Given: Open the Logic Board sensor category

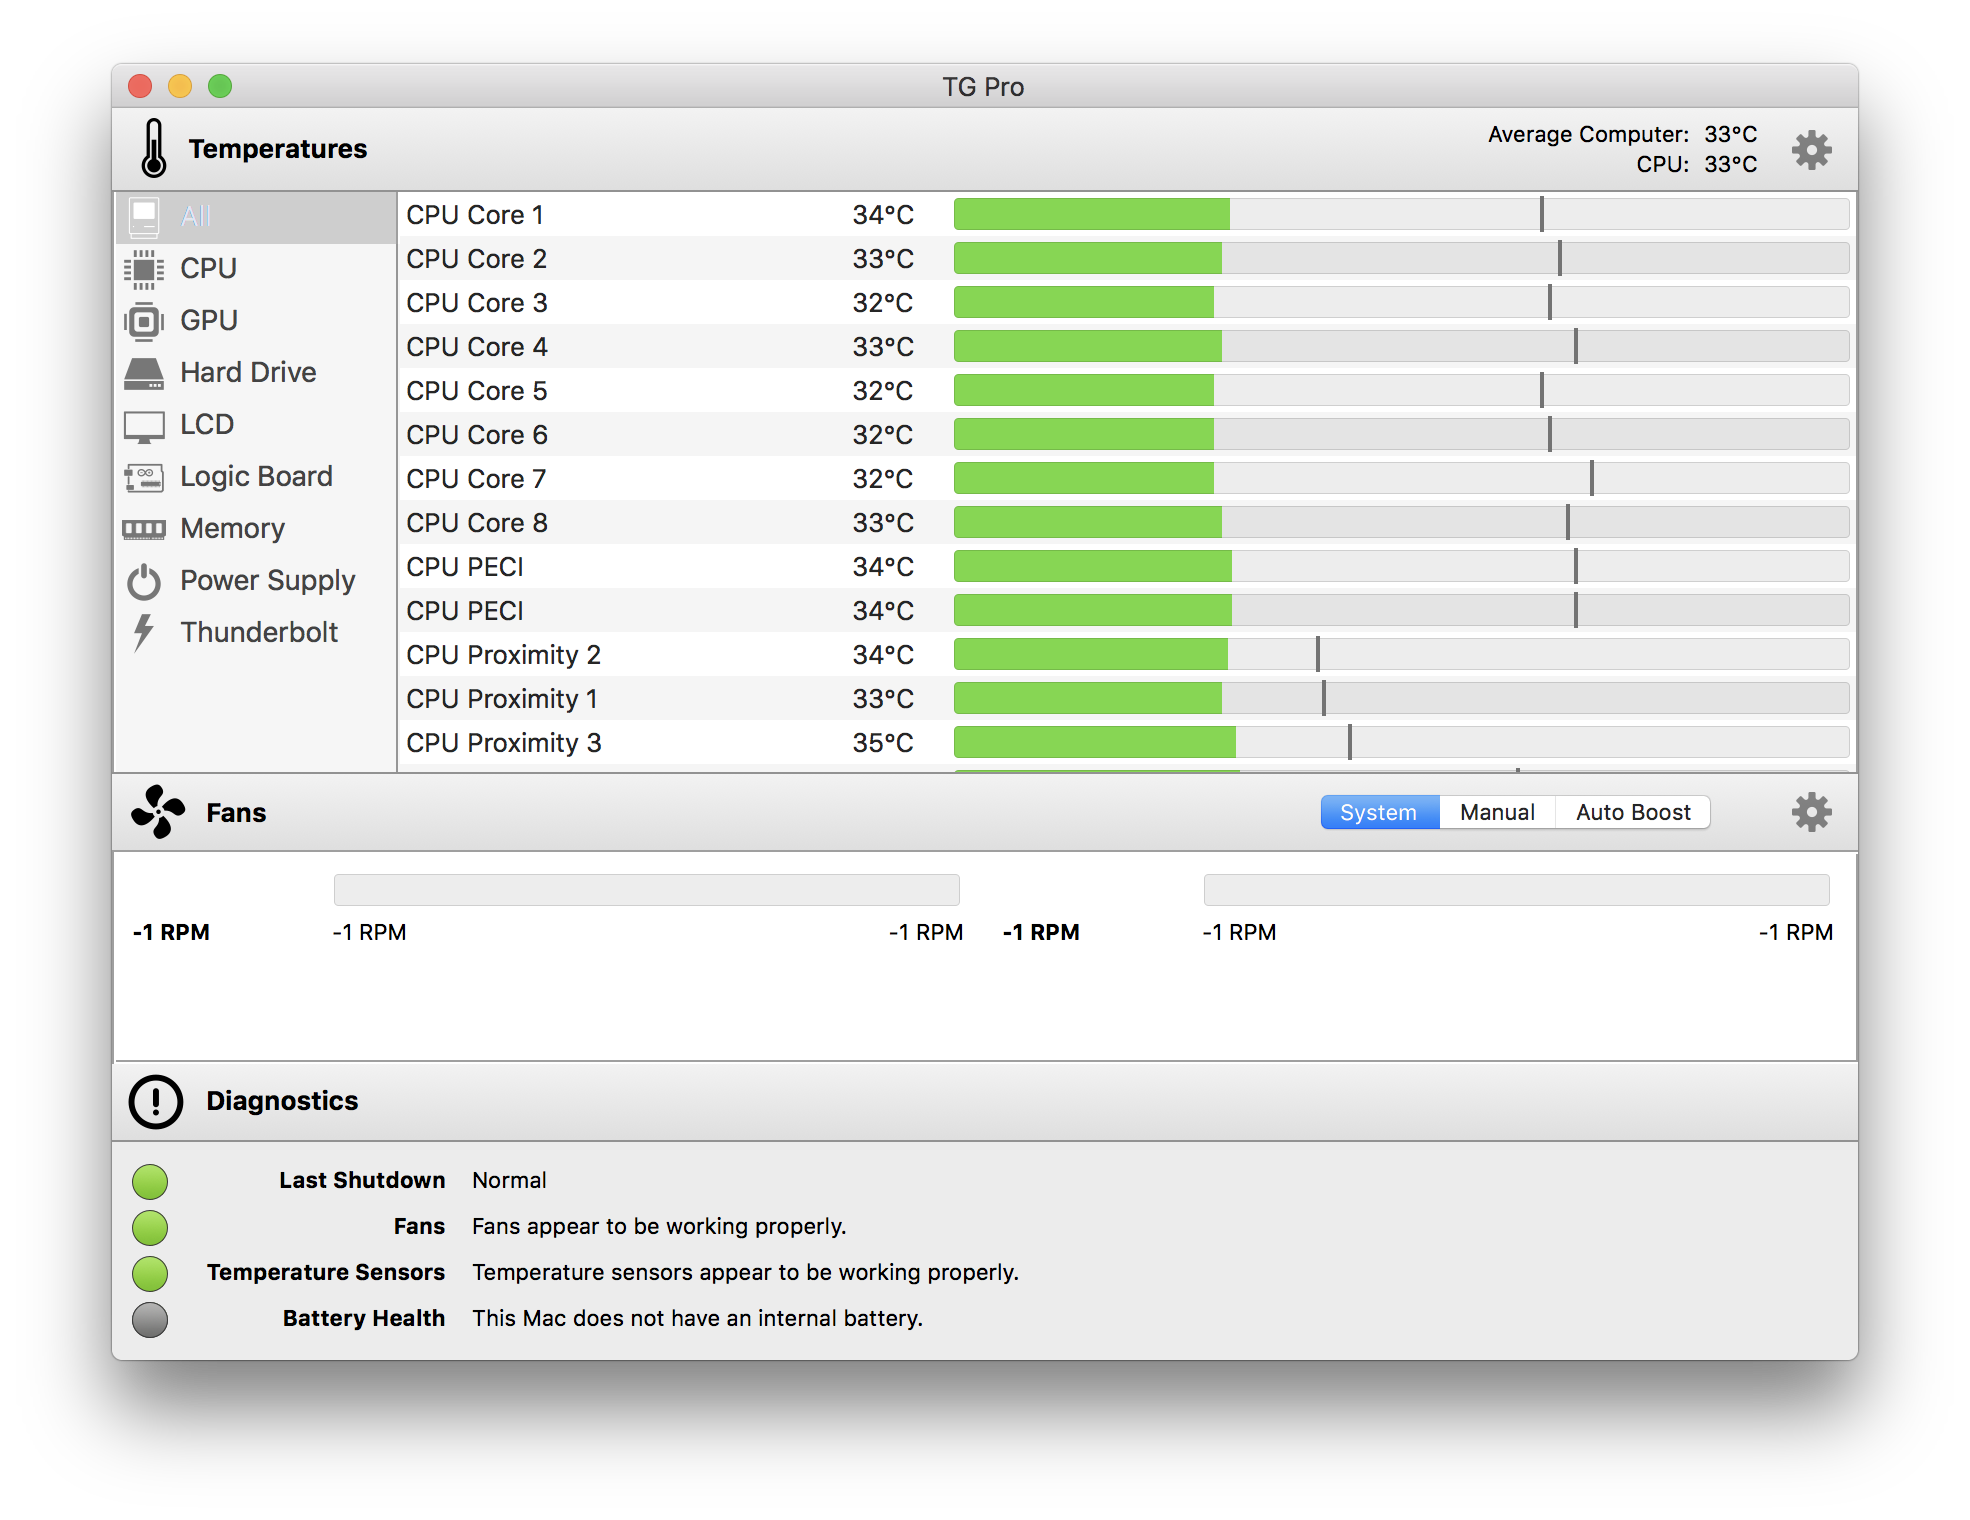Looking at the screenshot, I should [255, 477].
